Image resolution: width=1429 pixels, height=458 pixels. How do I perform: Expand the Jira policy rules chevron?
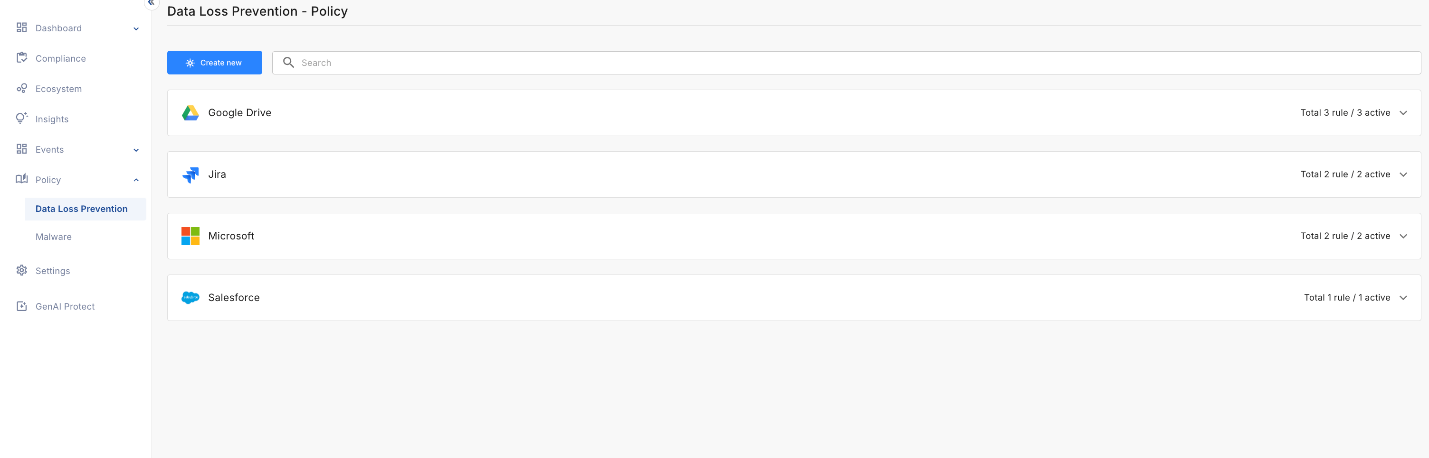[x=1403, y=175]
